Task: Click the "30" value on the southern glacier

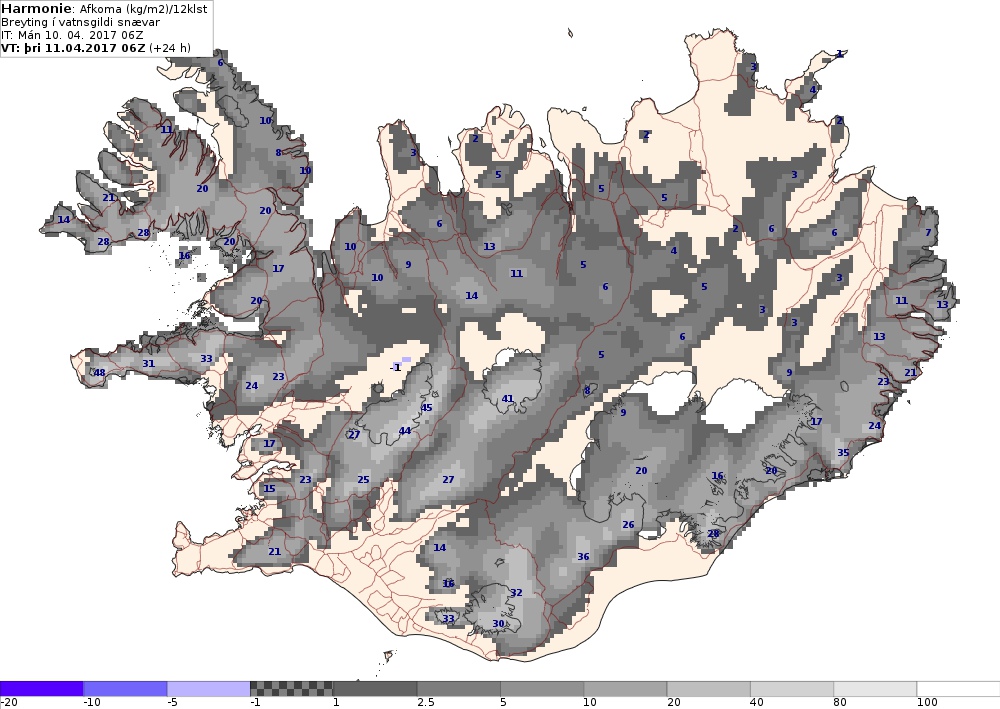Action: pyautogui.click(x=498, y=624)
